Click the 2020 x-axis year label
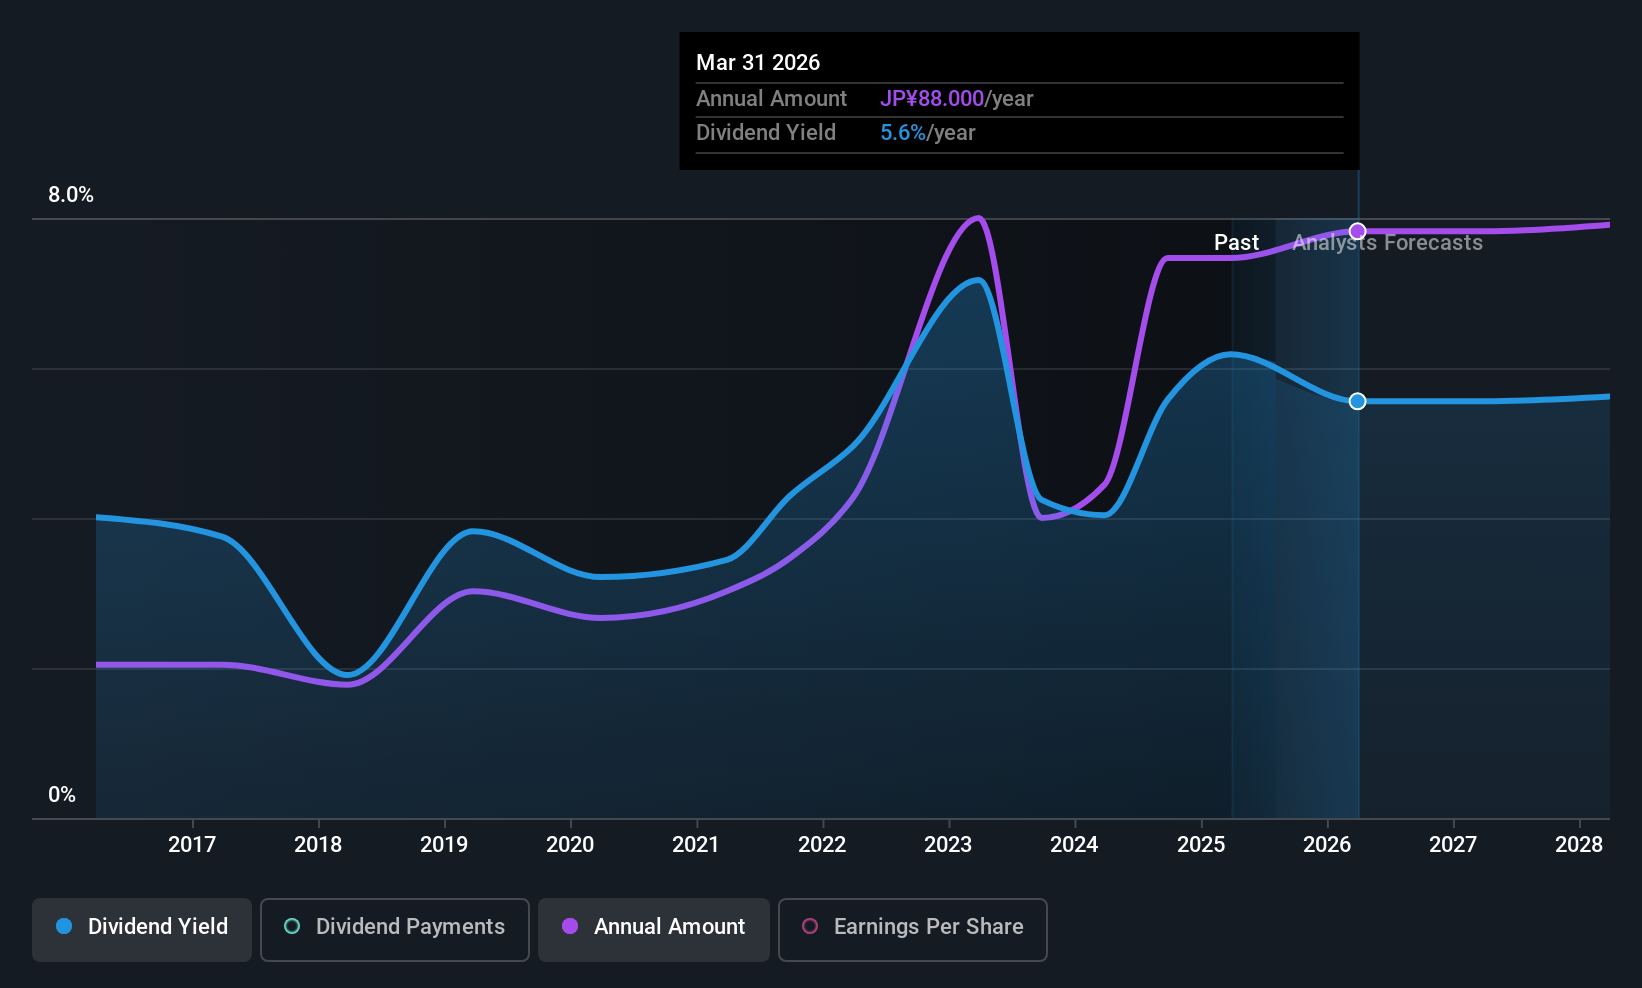The width and height of the screenshot is (1642, 988). [570, 845]
